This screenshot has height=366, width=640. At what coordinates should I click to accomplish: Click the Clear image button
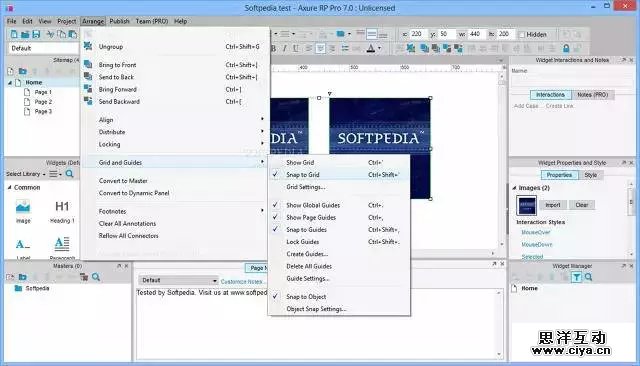point(582,205)
